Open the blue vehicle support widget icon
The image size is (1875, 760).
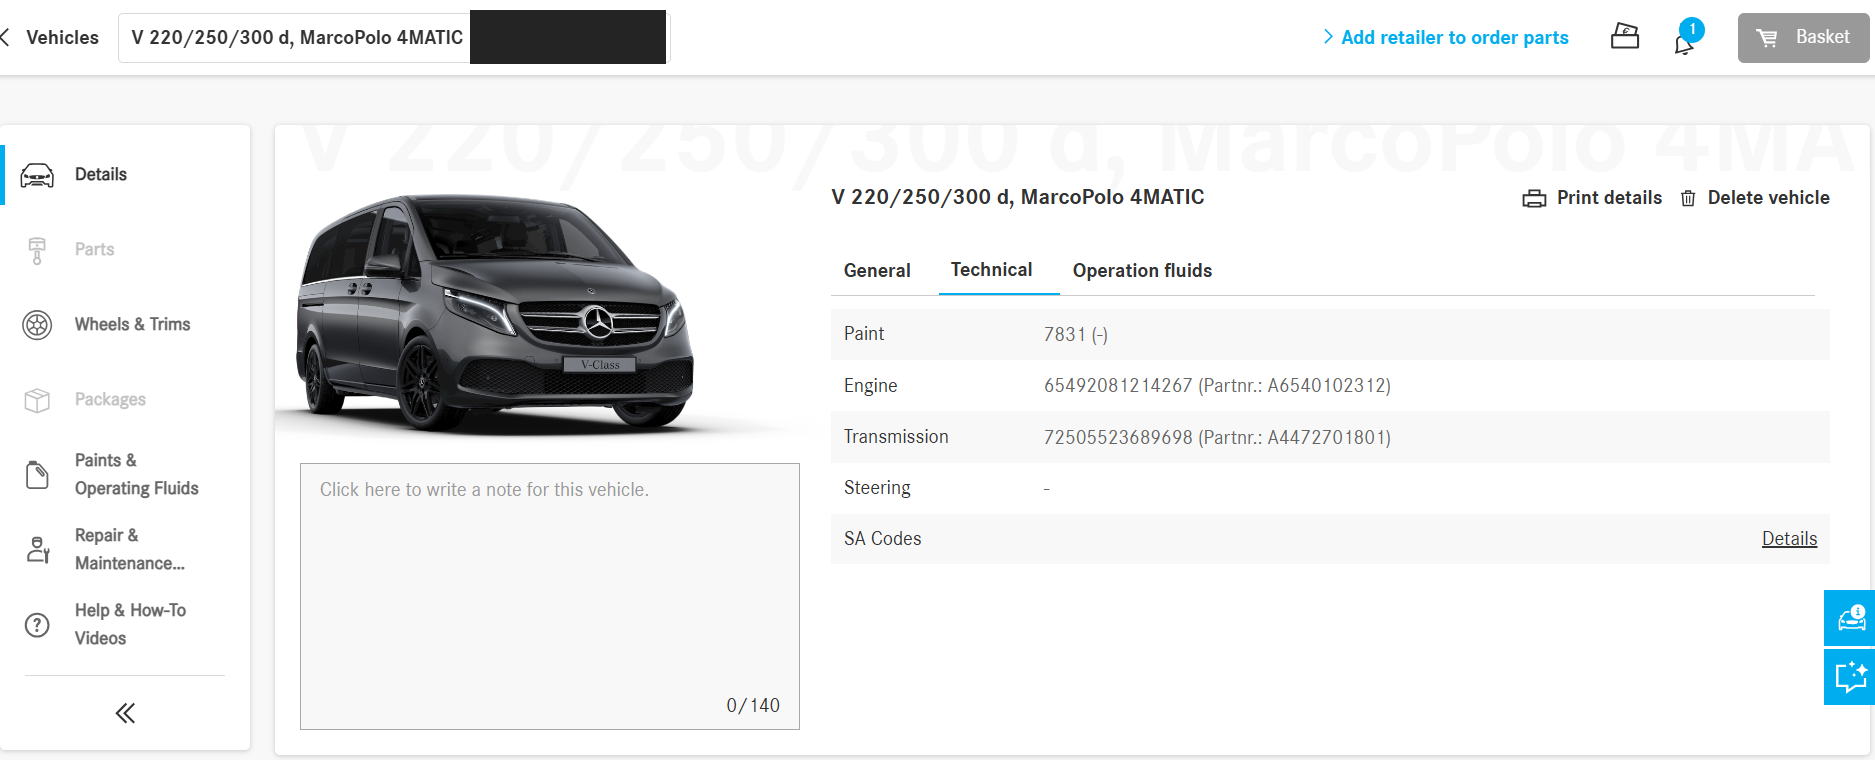coord(1850,618)
